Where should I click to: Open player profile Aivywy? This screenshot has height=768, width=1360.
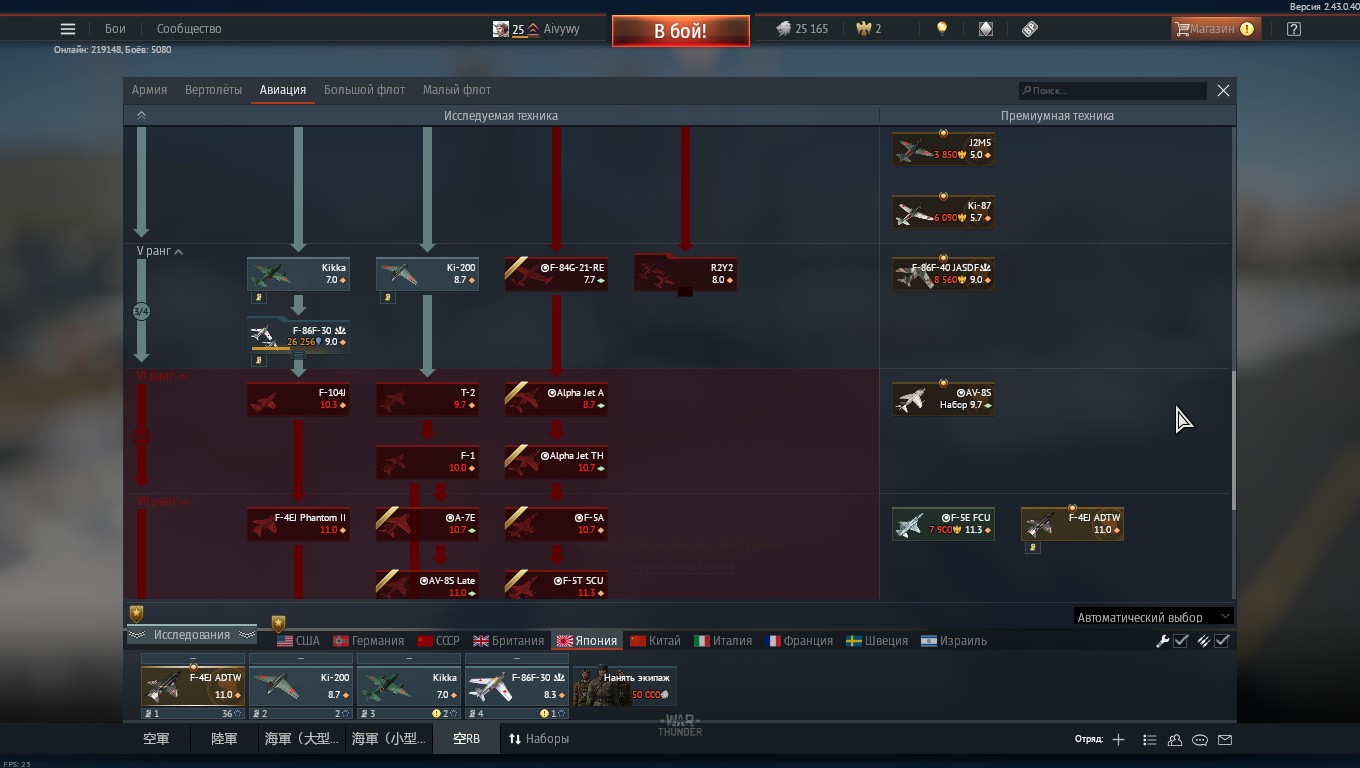click(x=561, y=29)
